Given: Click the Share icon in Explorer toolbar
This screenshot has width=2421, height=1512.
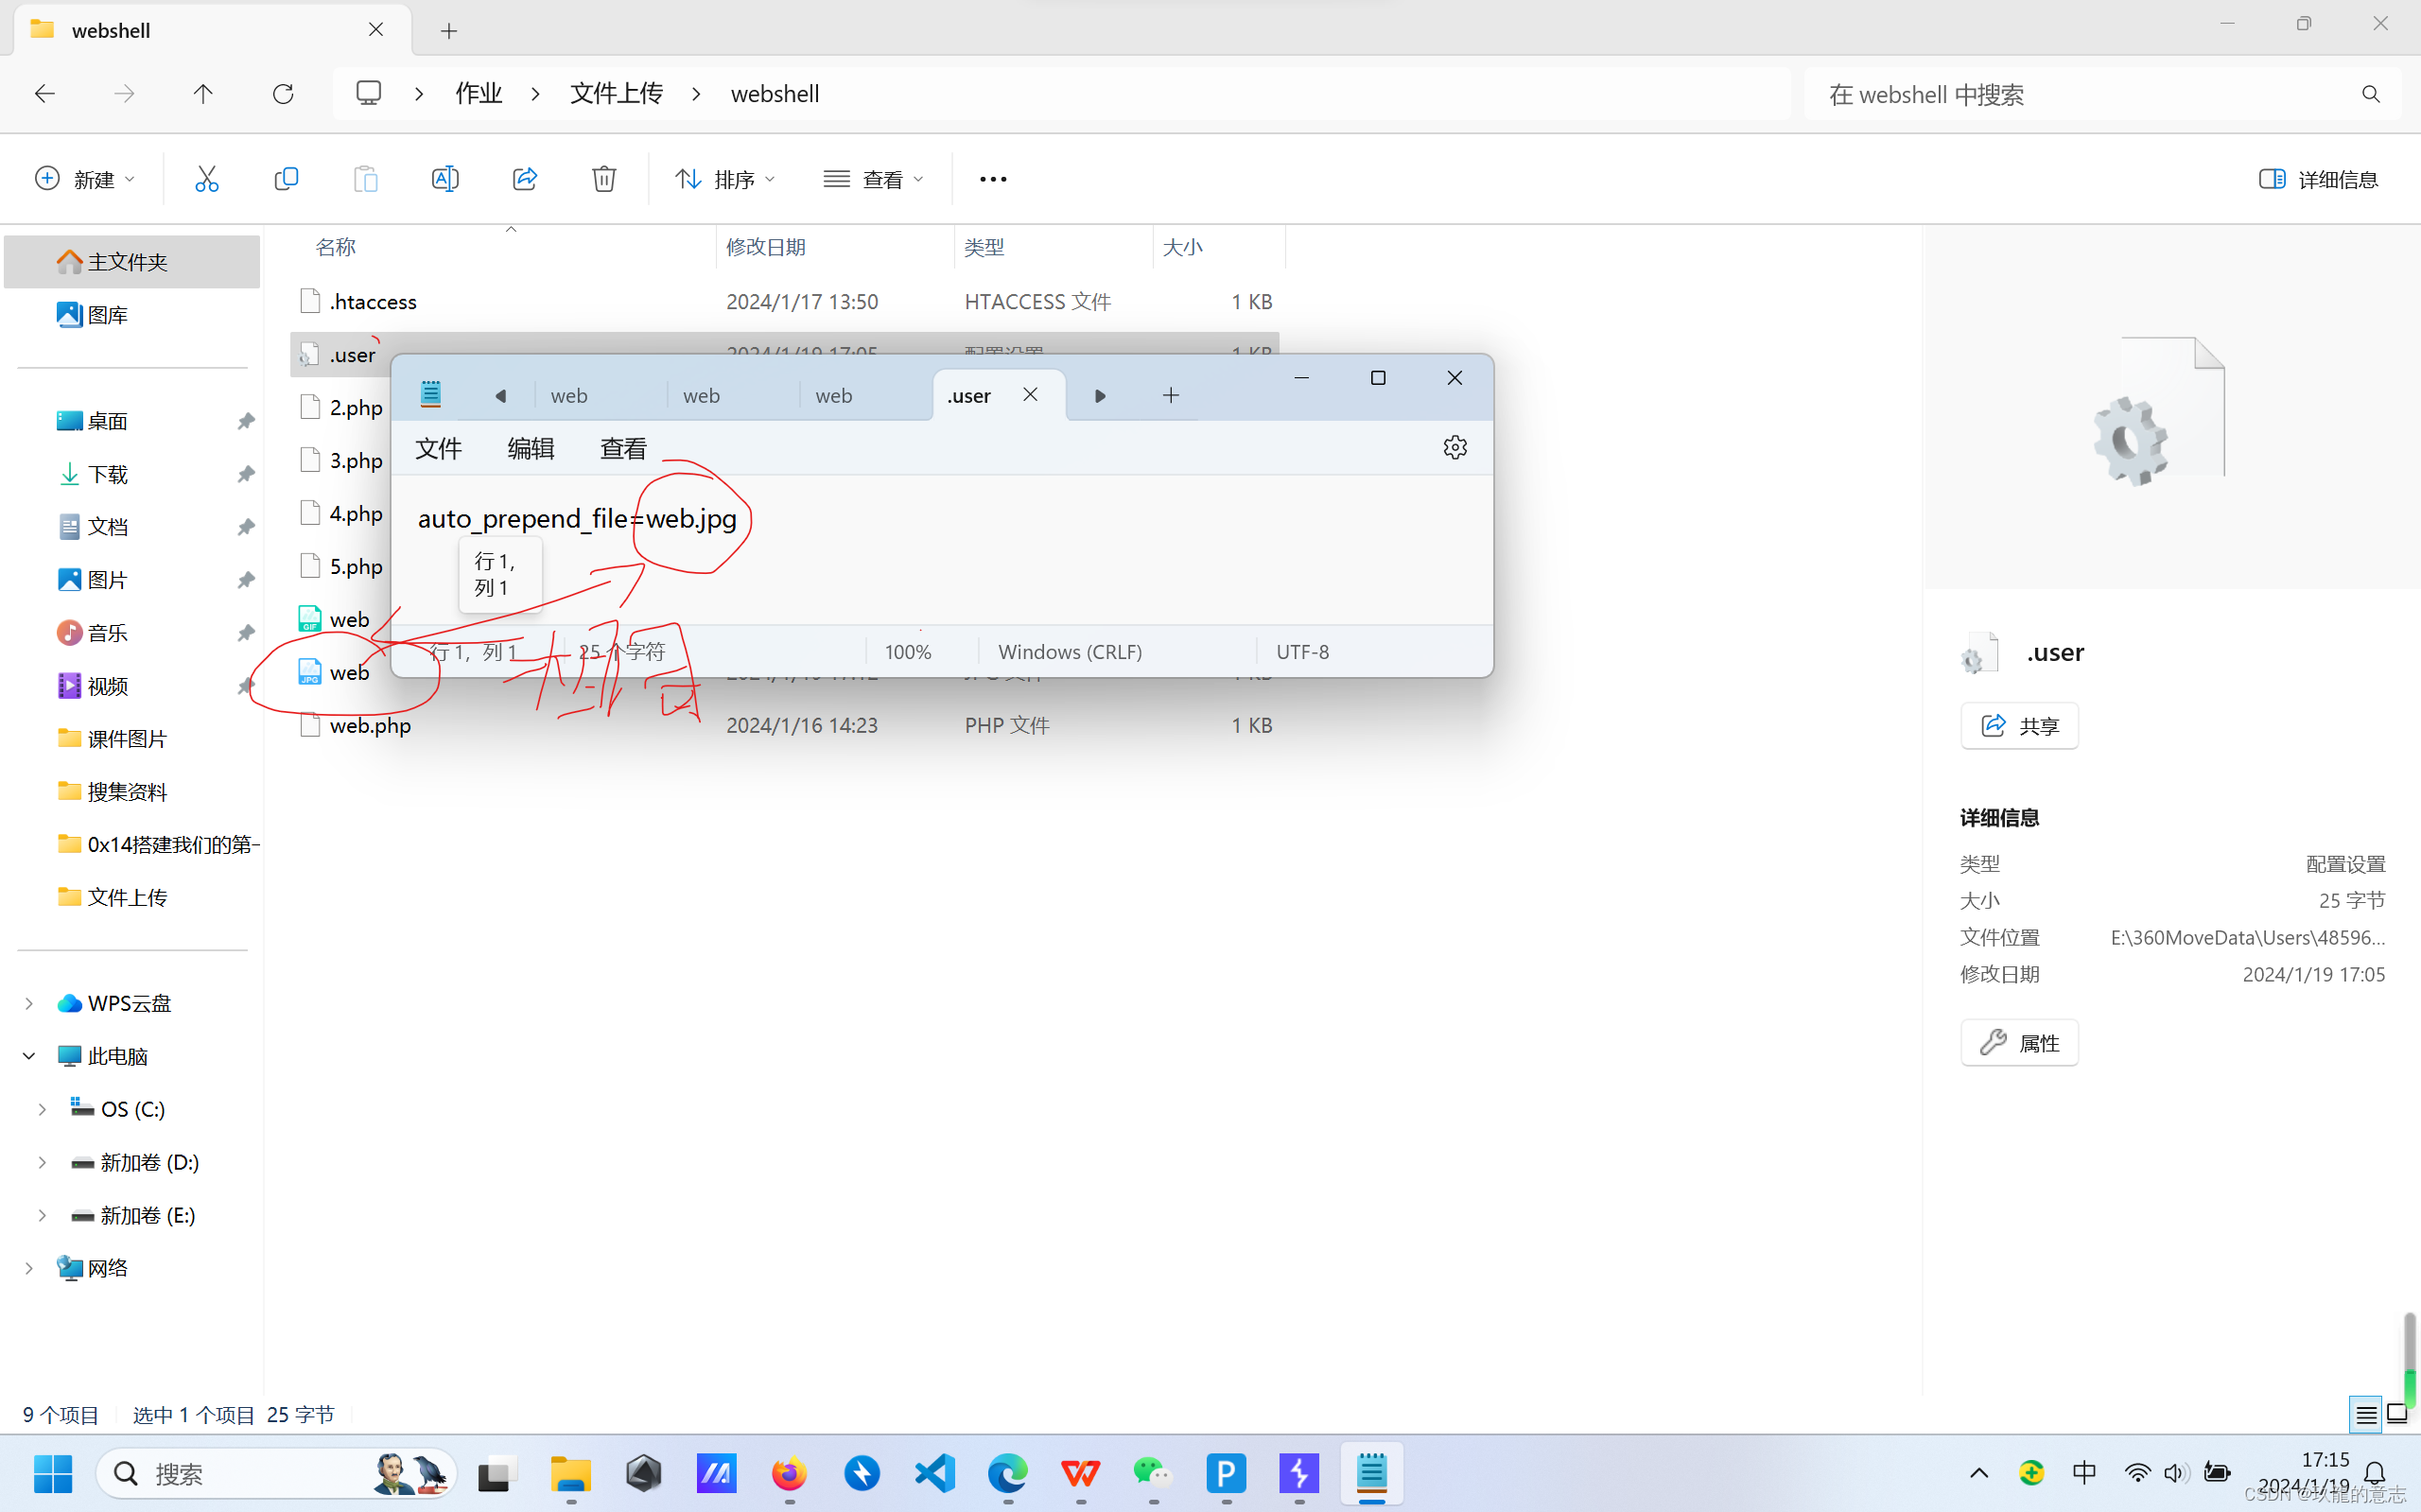Looking at the screenshot, I should click(x=525, y=179).
